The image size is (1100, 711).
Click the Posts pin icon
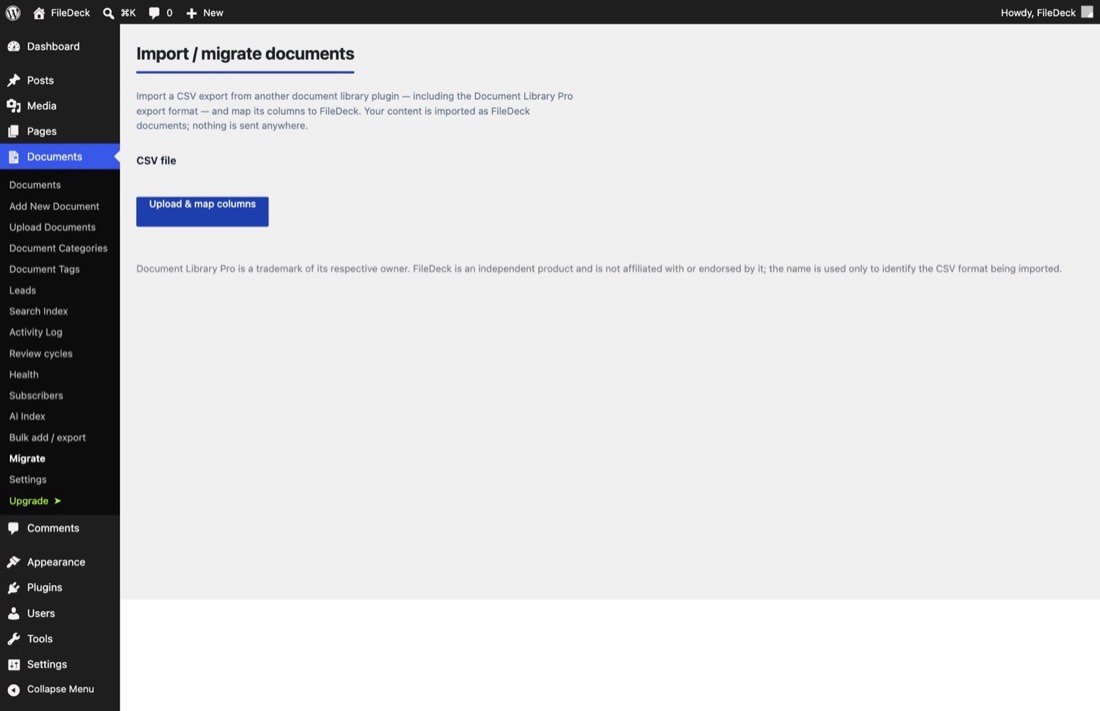[13, 80]
